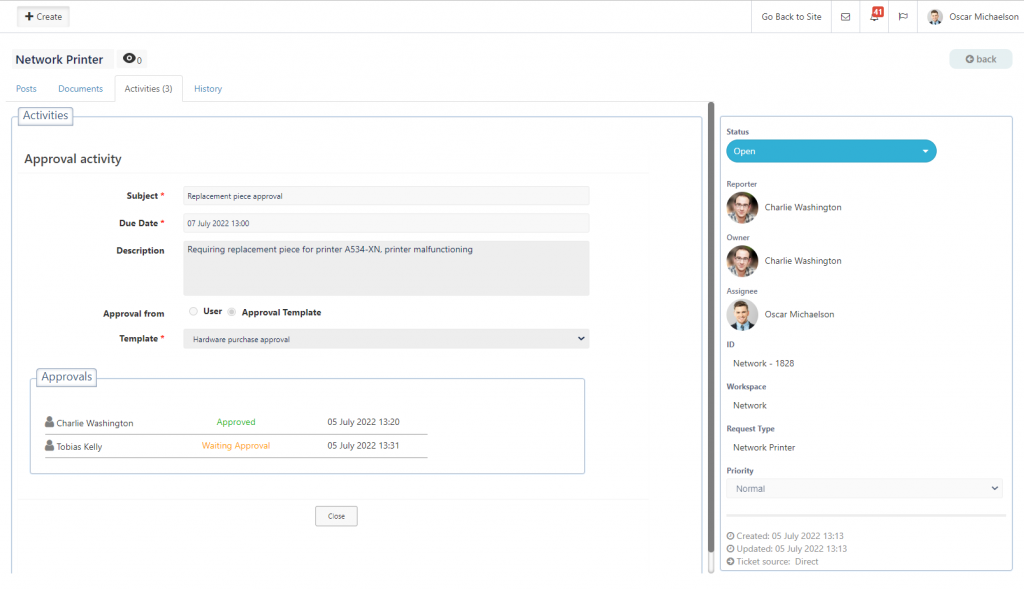Click the Waiting Approval status text
The image size is (1024, 590).
click(x=236, y=446)
